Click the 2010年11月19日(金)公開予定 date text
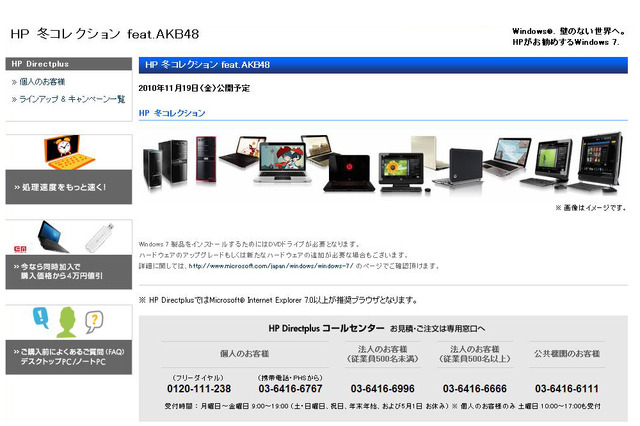The image size is (640, 426). point(194,88)
